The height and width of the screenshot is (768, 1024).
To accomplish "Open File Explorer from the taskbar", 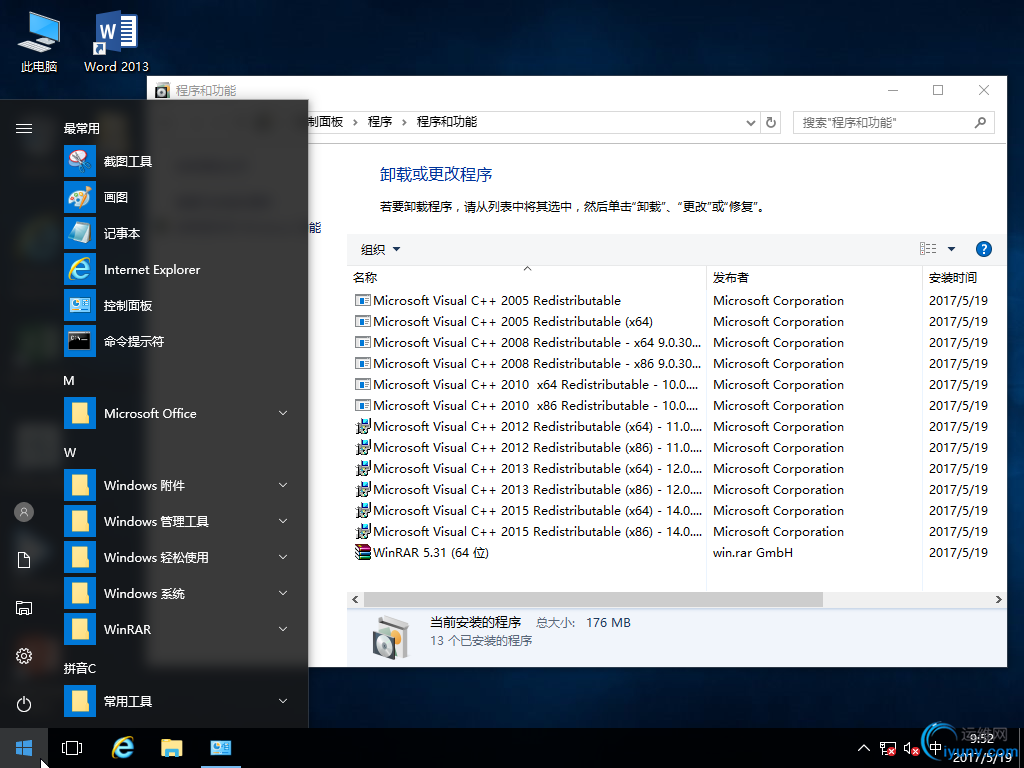I will [x=171, y=748].
